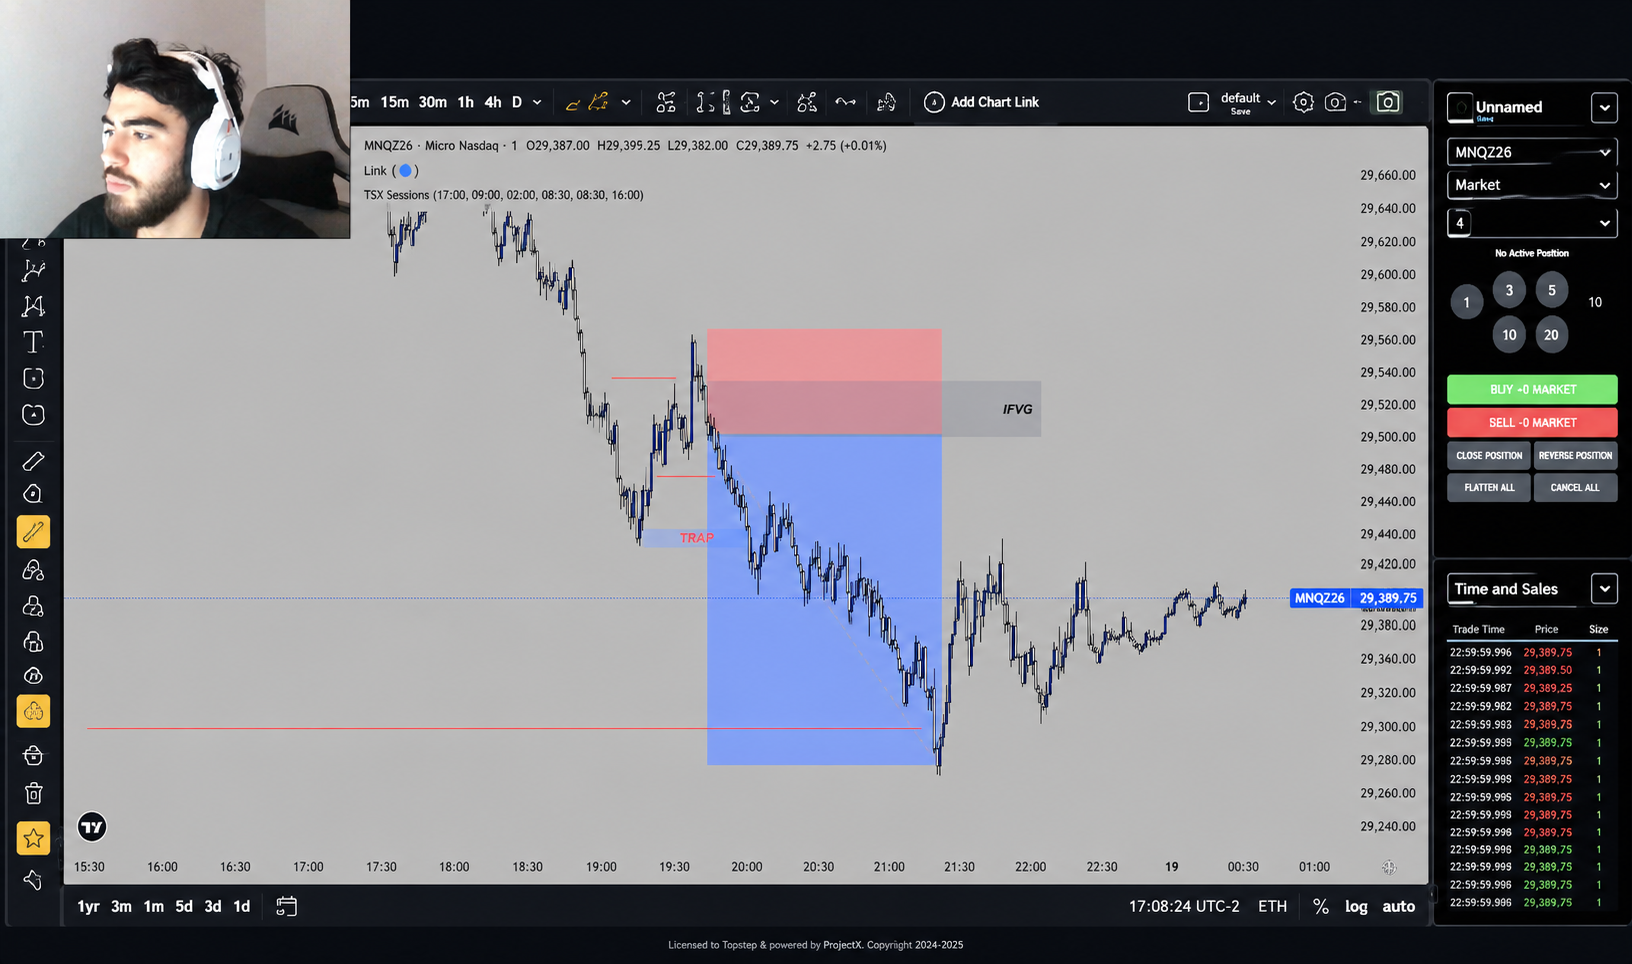Open the indicators icon in top toolbar

click(x=666, y=102)
